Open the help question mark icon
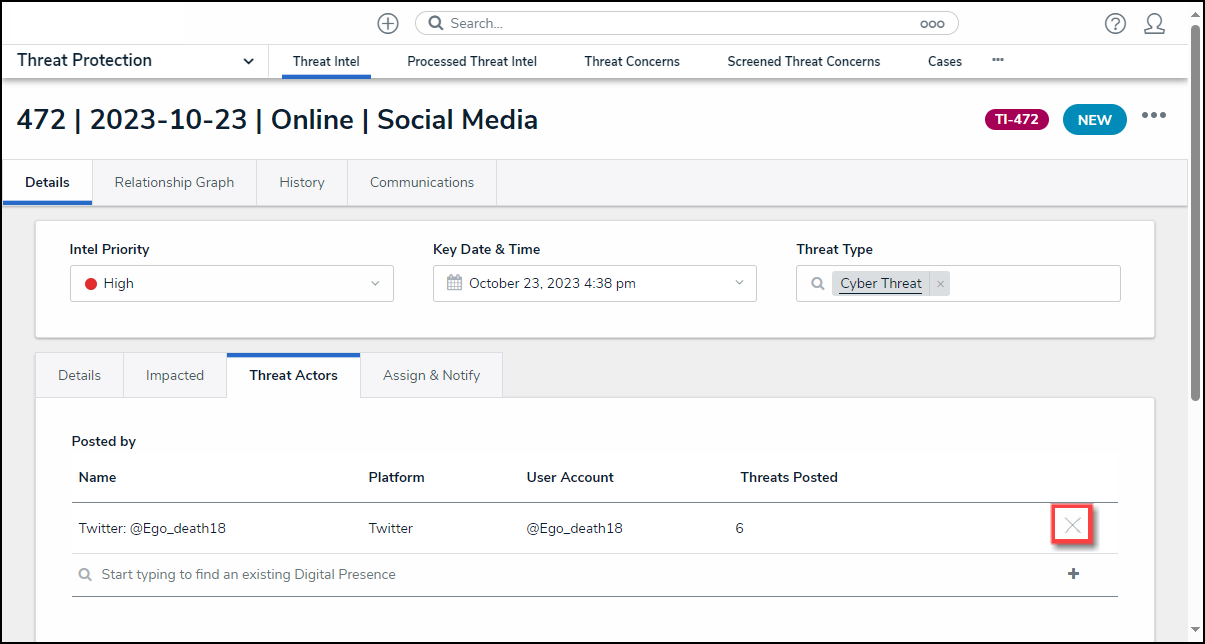The image size is (1205, 644). [1115, 23]
